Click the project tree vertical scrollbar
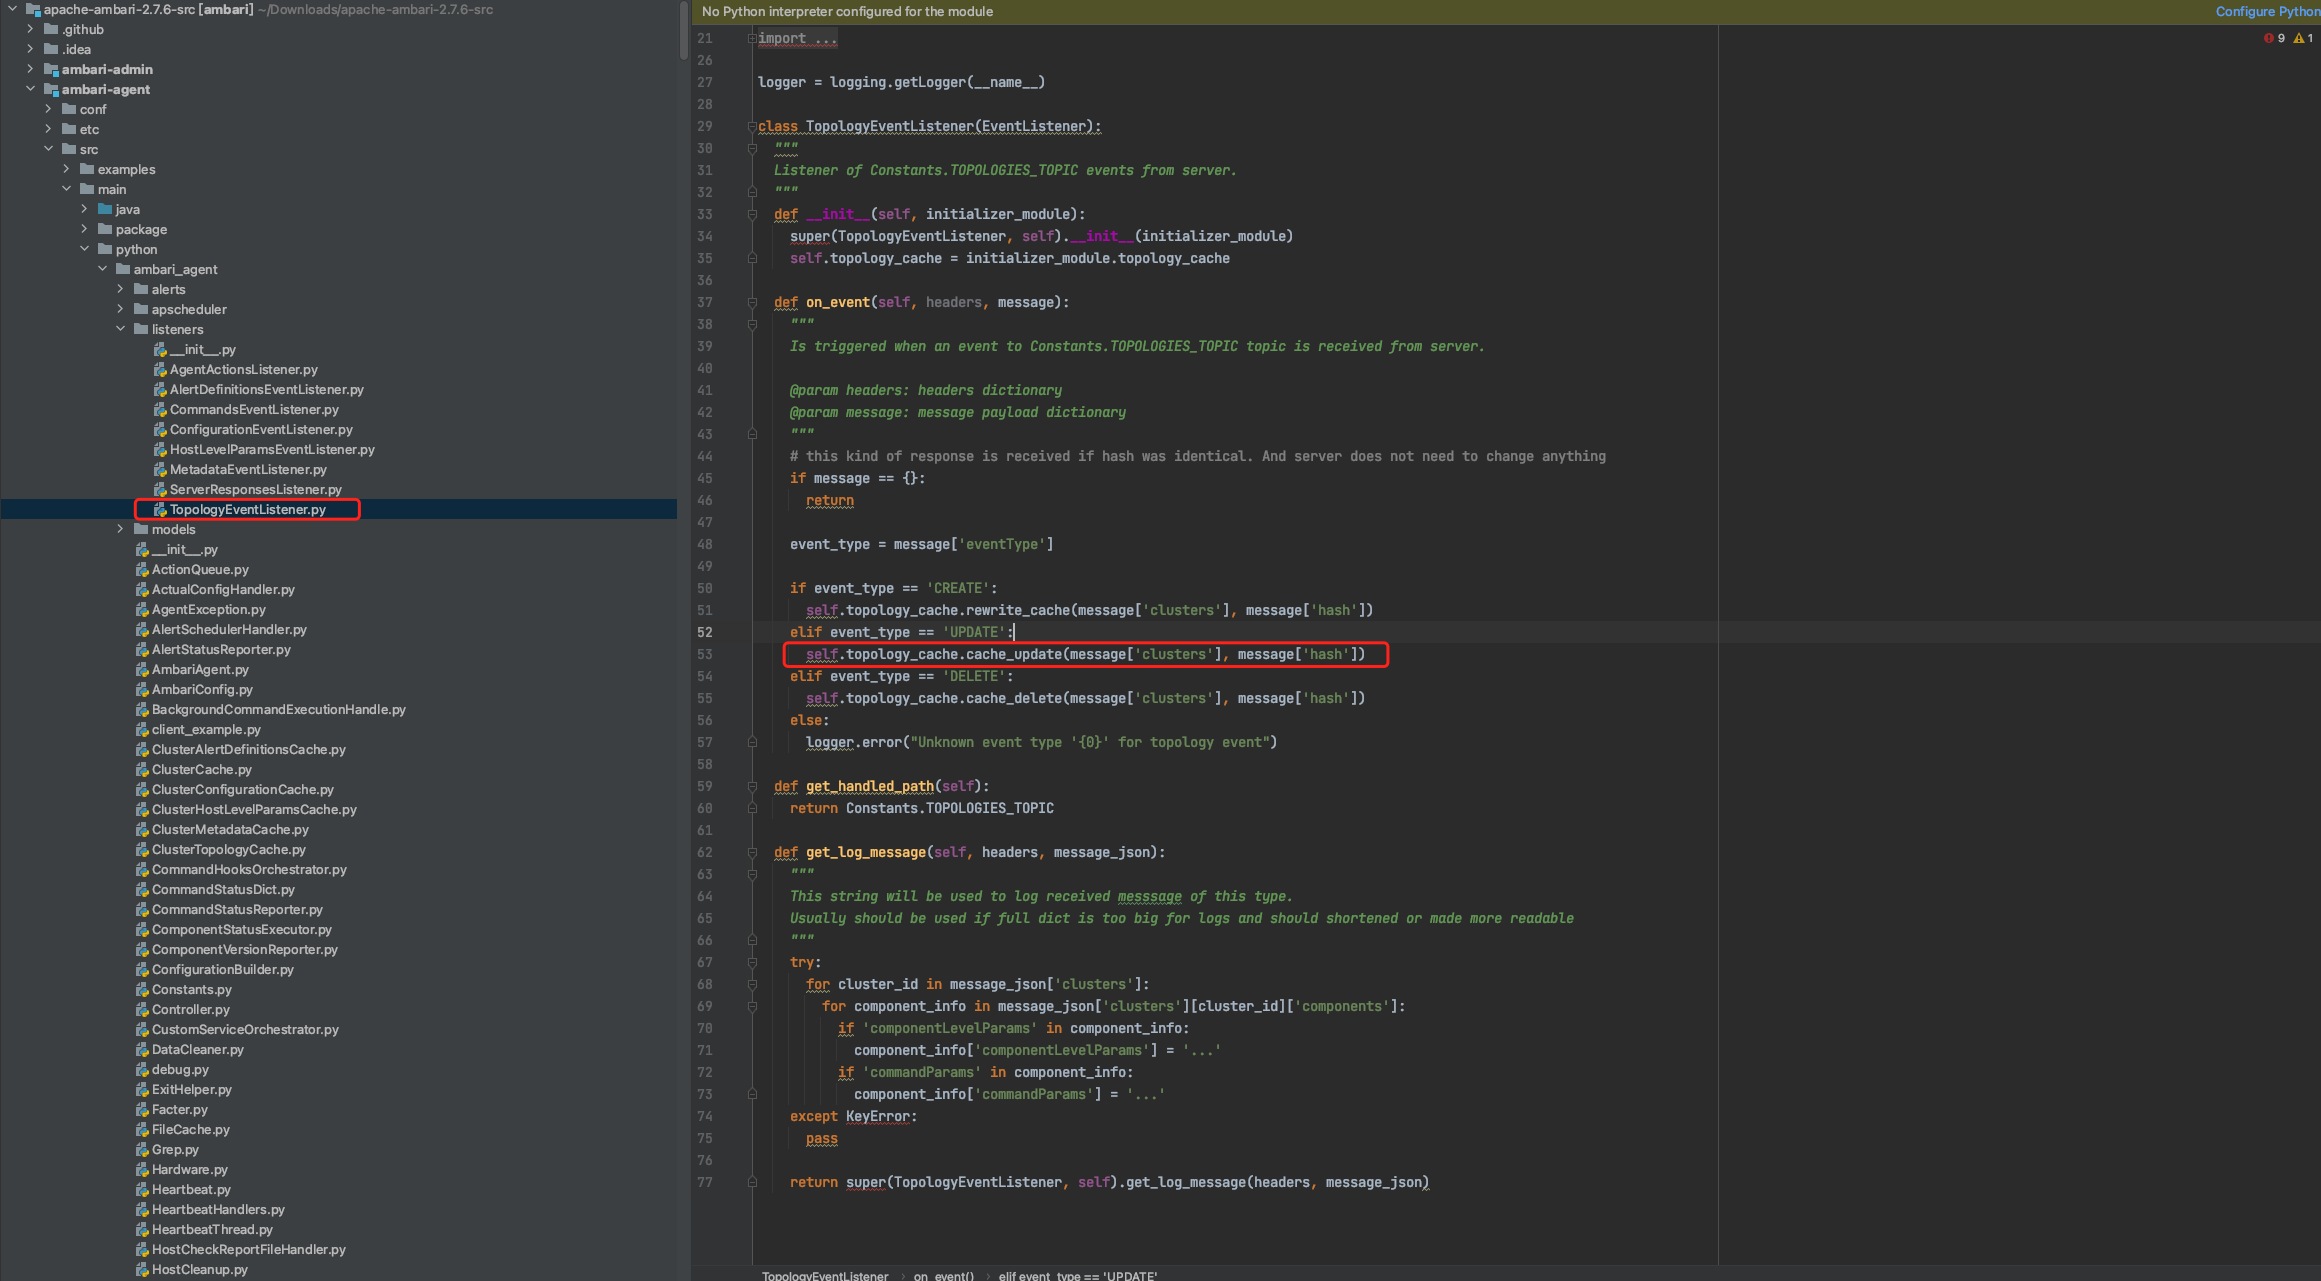2321x1281 pixels. [x=684, y=30]
